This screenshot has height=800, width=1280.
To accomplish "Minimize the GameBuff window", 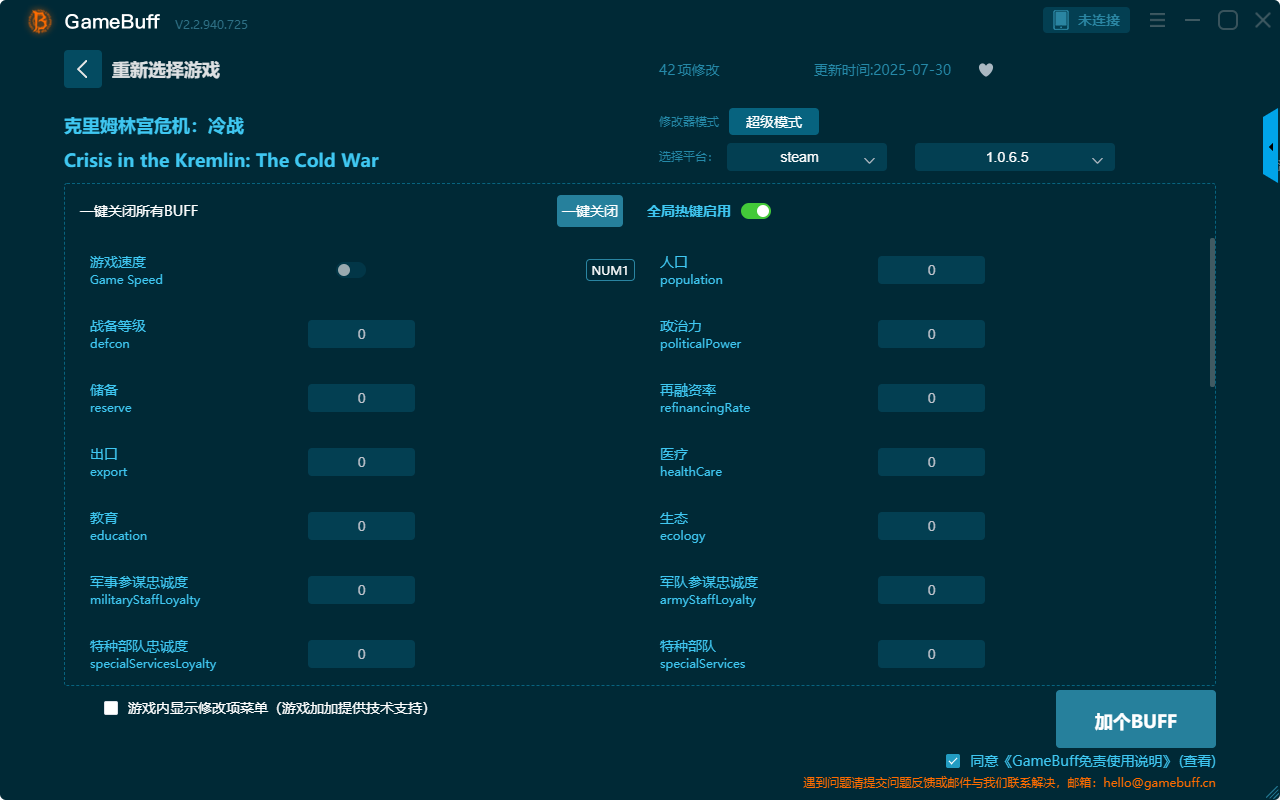I will pos(1192,20).
